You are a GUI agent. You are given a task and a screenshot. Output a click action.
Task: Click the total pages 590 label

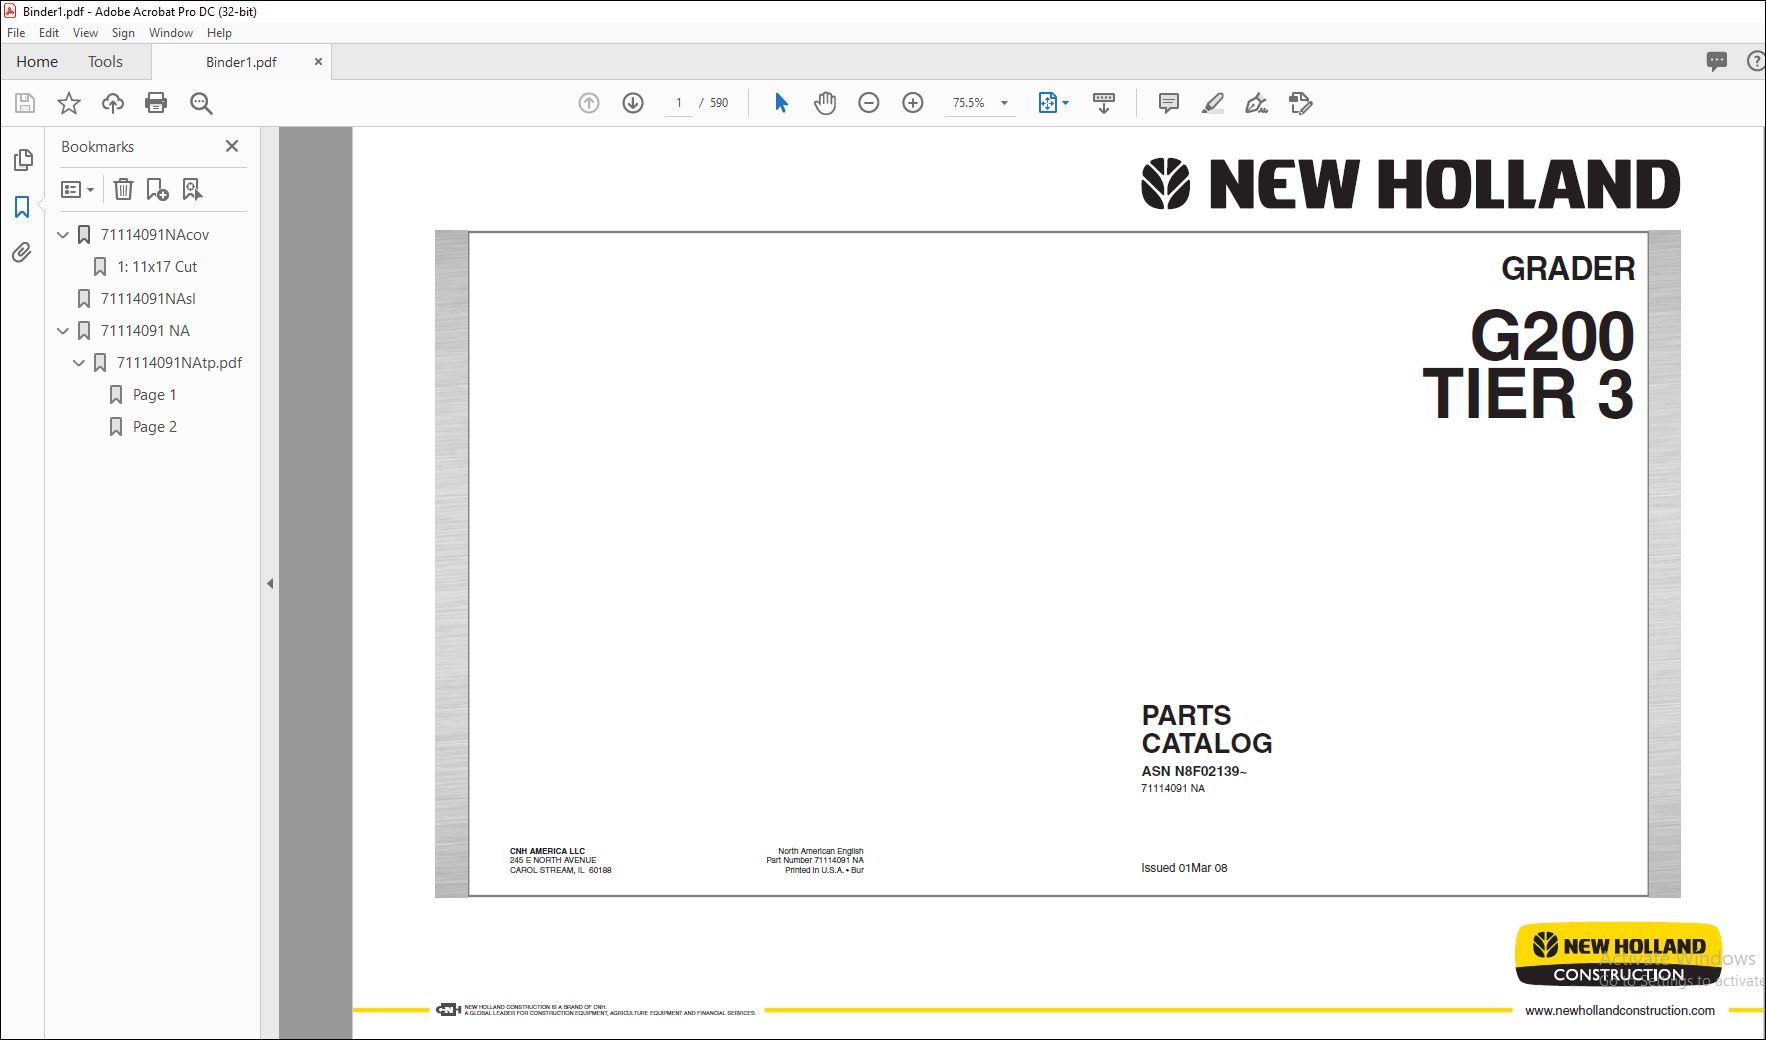(719, 103)
